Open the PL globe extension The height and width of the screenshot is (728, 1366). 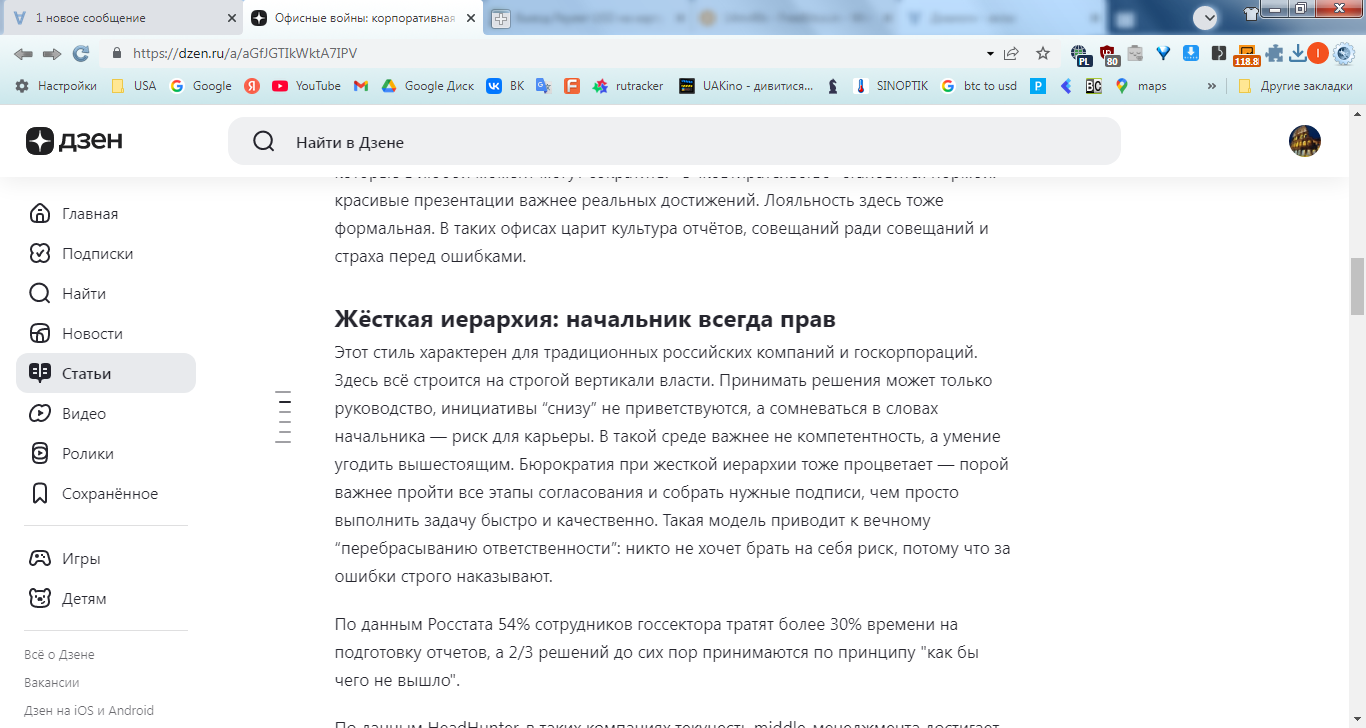coord(1080,54)
